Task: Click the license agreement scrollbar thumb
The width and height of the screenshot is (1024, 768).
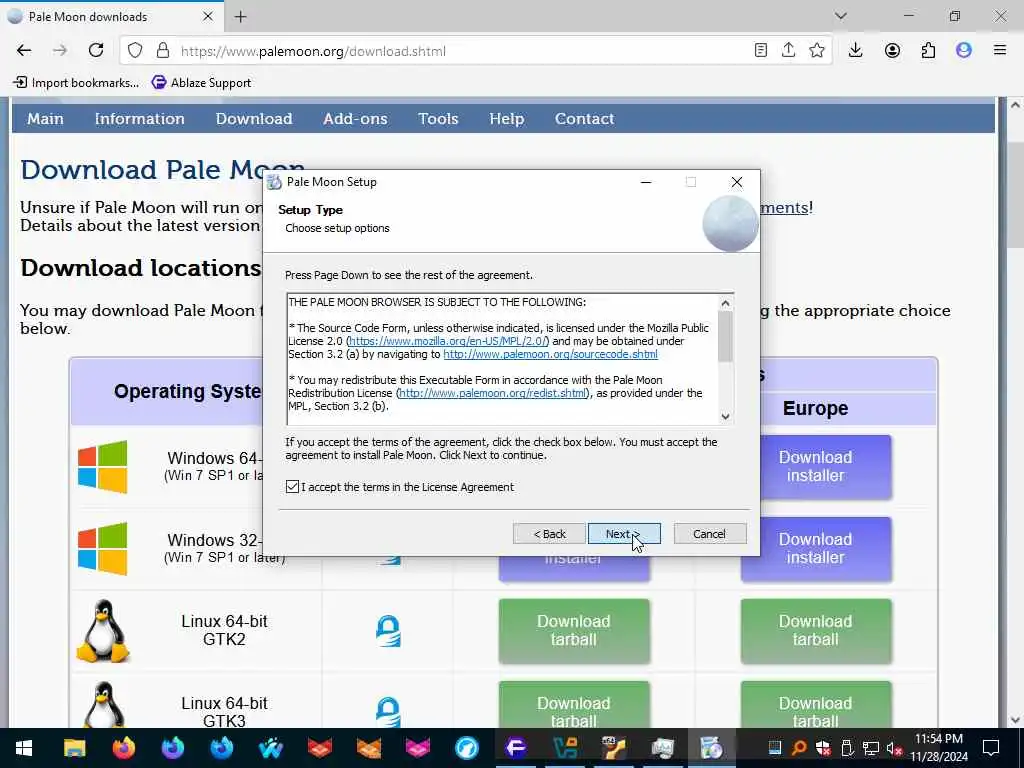Action: point(725,336)
